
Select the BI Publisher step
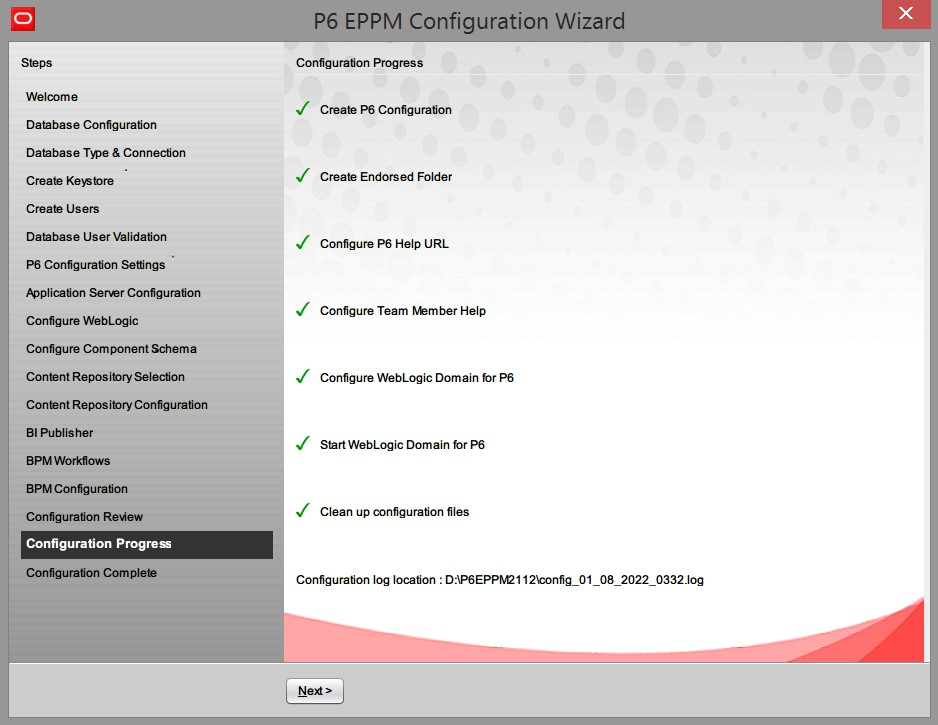(x=60, y=433)
